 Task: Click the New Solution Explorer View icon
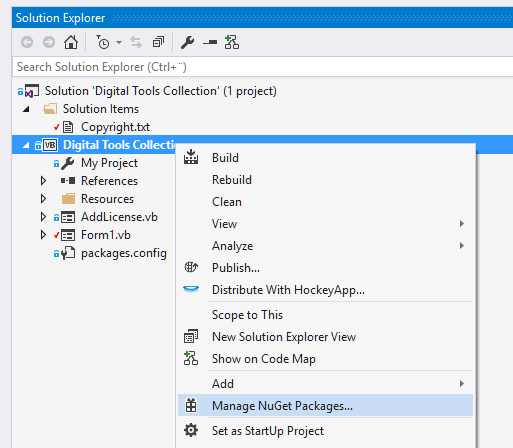(x=191, y=336)
